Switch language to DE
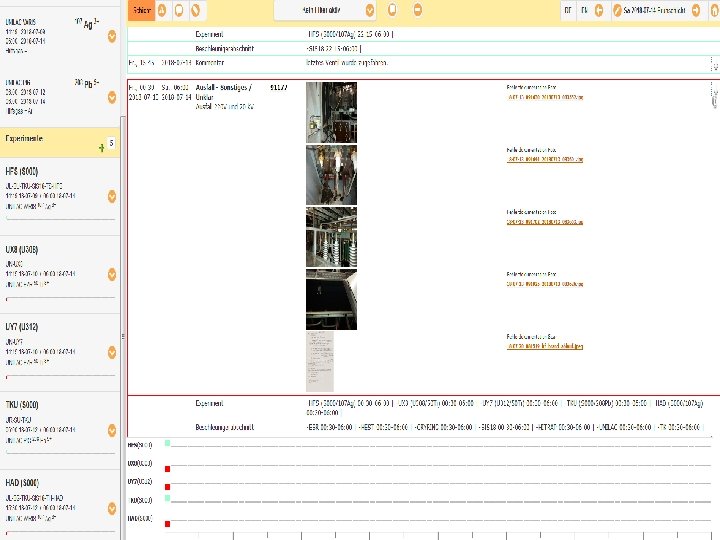Viewport: 720px width, 540px height. pyautogui.click(x=568, y=10)
